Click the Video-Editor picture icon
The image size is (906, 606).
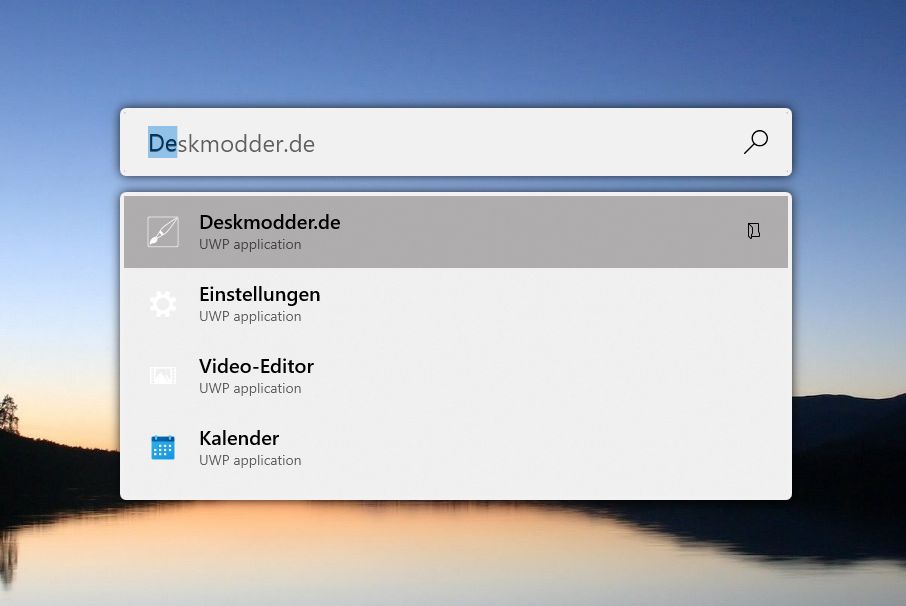[x=163, y=376]
